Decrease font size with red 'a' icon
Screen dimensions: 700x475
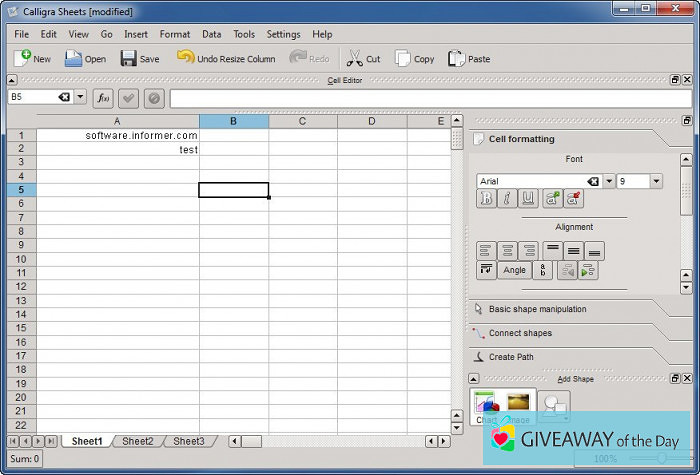(573, 199)
